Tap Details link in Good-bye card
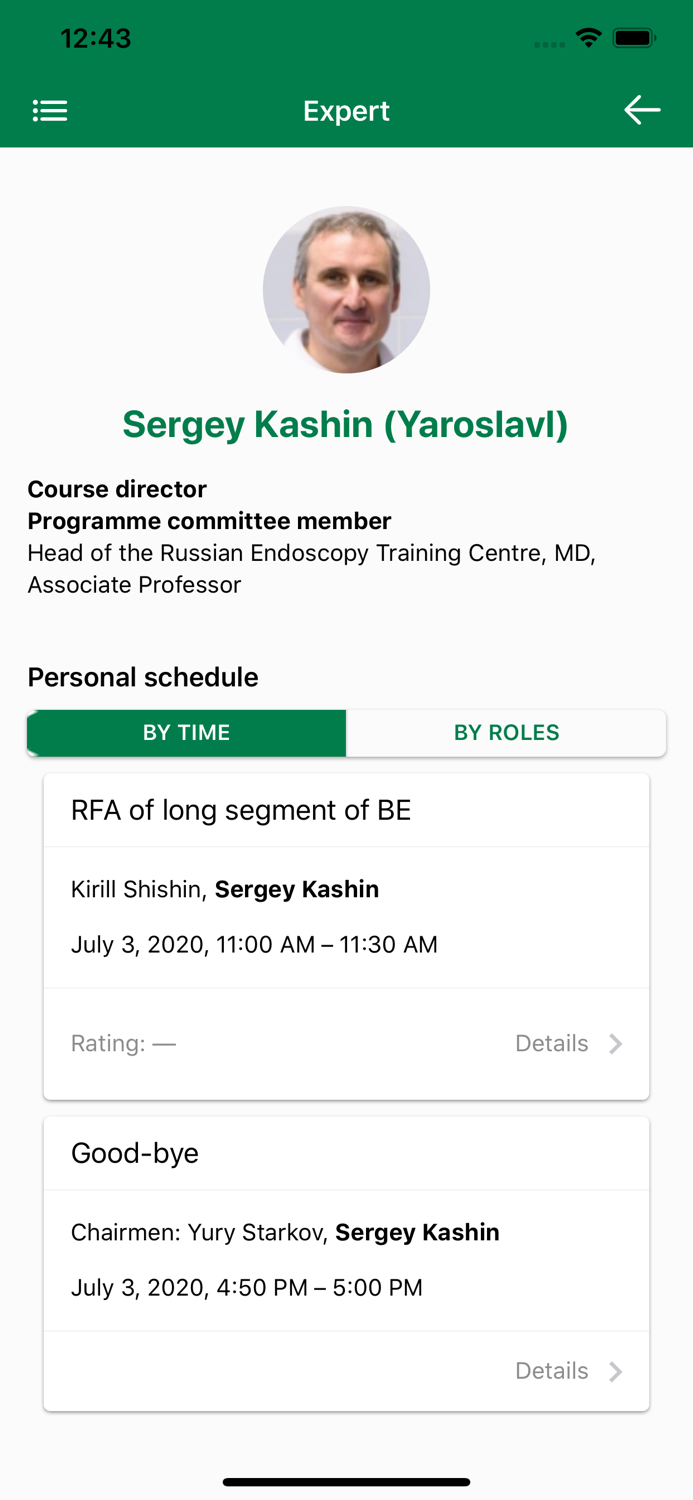 click(x=551, y=1371)
